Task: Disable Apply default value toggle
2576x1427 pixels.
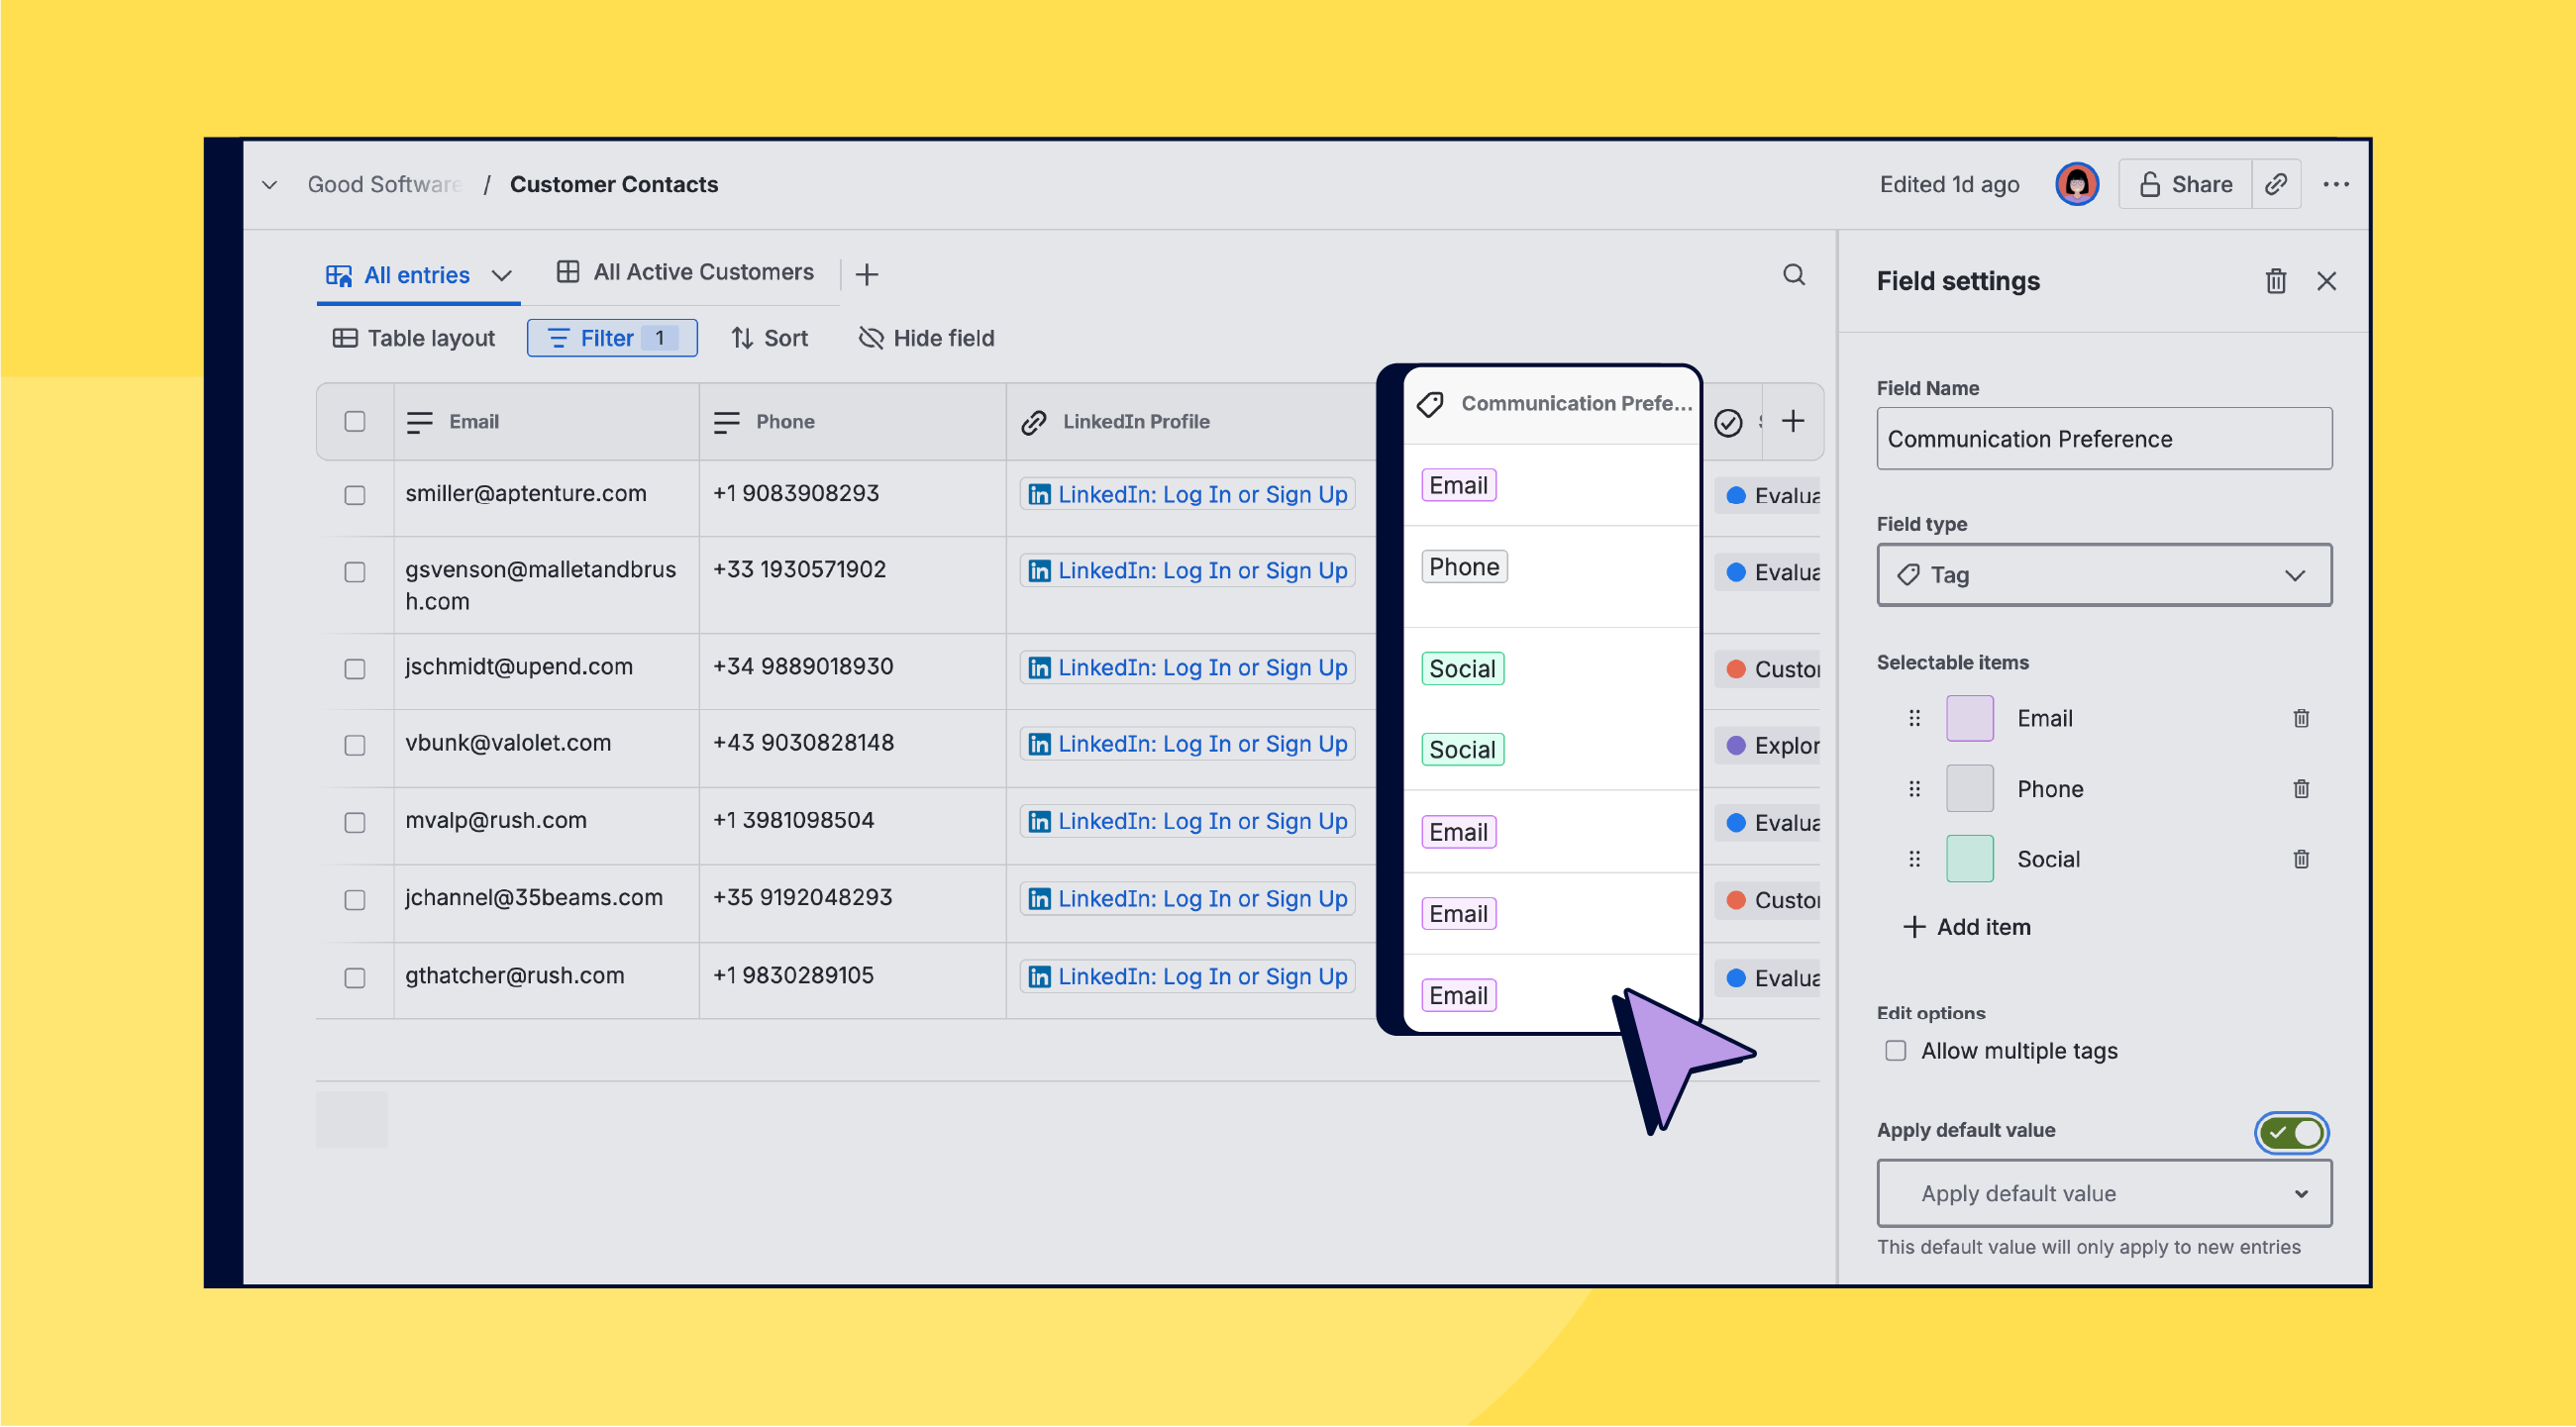Action: click(2291, 1132)
